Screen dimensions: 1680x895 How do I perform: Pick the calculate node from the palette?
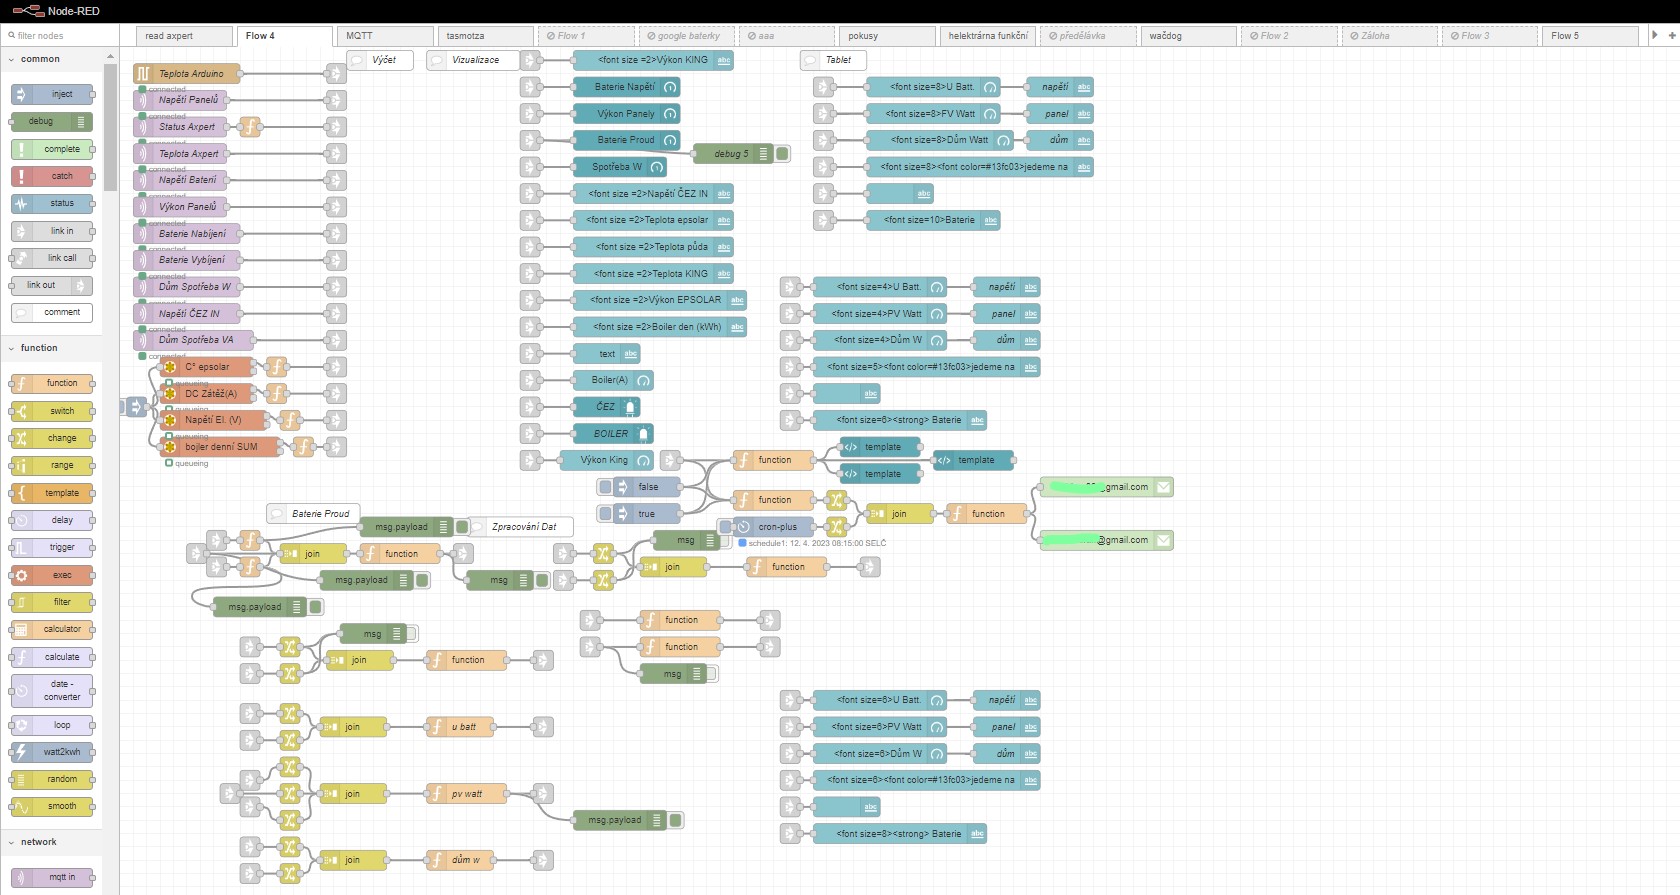click(x=52, y=657)
